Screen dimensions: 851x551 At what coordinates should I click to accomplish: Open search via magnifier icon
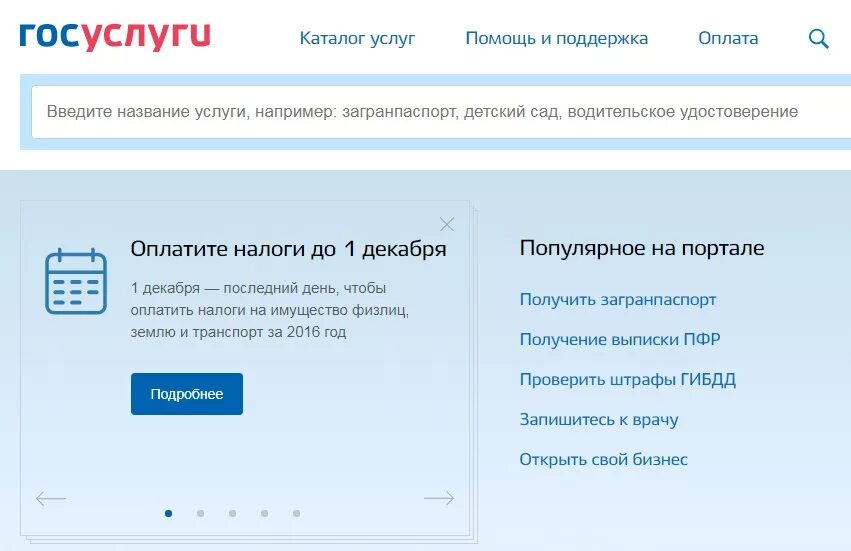[818, 39]
